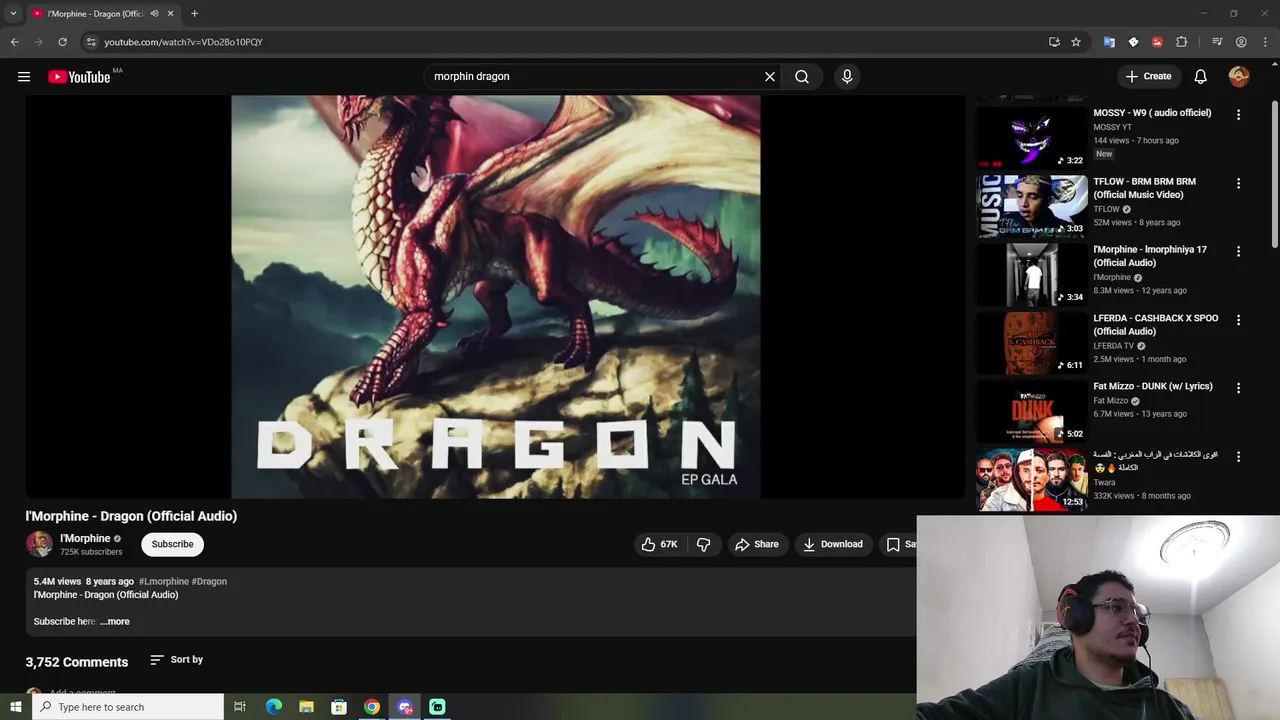Go back in the browser
The image size is (1280, 720).
[14, 42]
